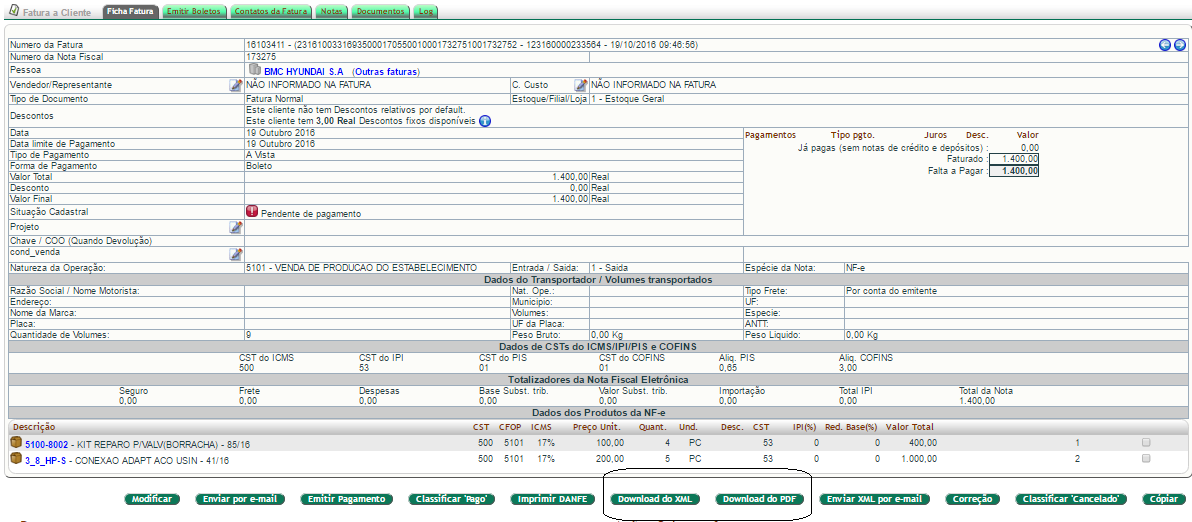Switch to the Log tab
The height and width of the screenshot is (522, 1192).
pos(426,12)
